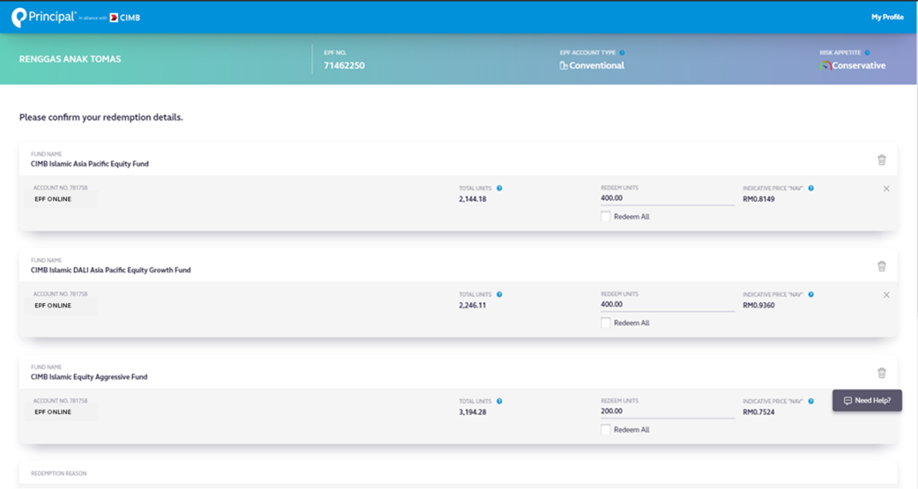
Task: Select fund name CIMB Islamic Asia Pacific Equity Fund
Action: [90, 164]
